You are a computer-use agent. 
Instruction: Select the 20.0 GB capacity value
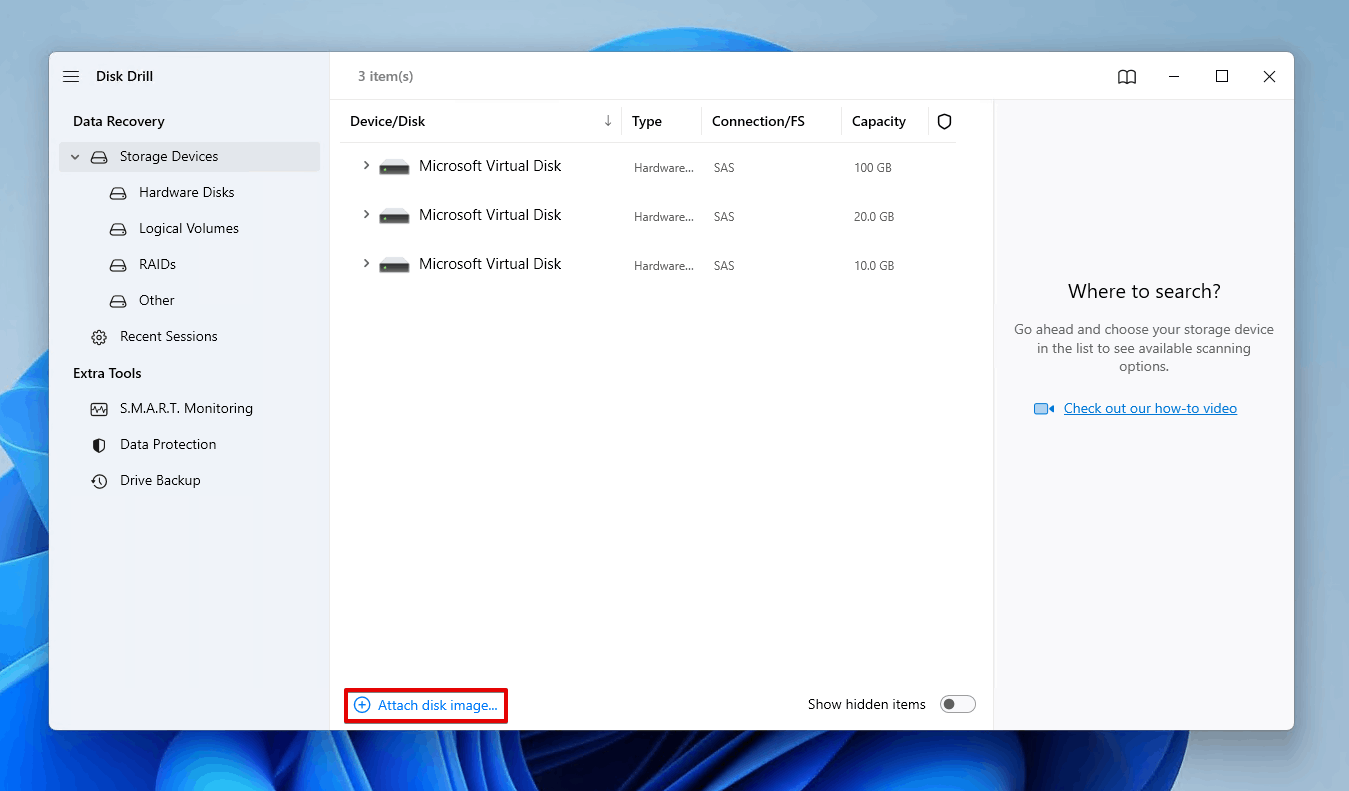click(874, 217)
